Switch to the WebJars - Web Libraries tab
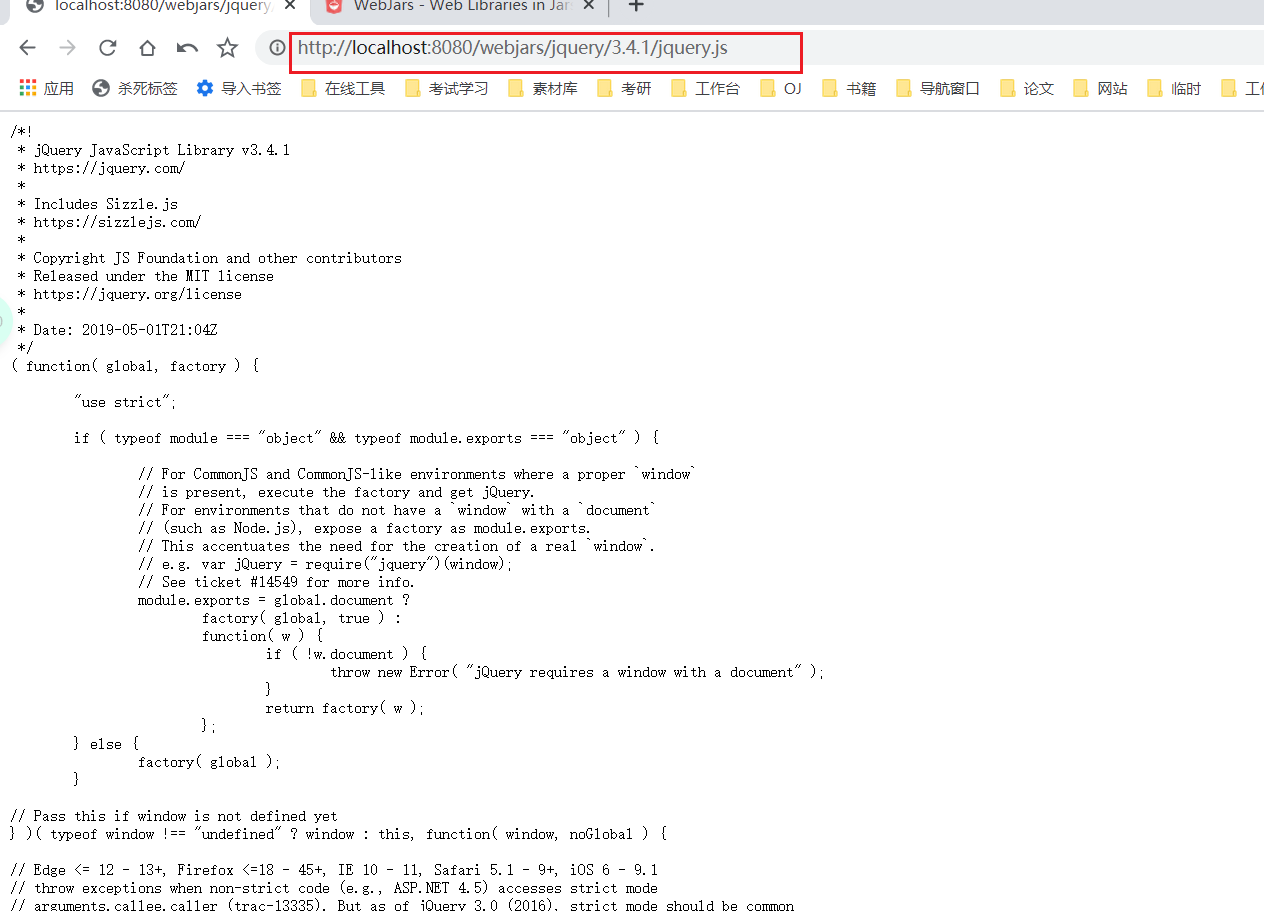1264x911 pixels. coord(460,7)
